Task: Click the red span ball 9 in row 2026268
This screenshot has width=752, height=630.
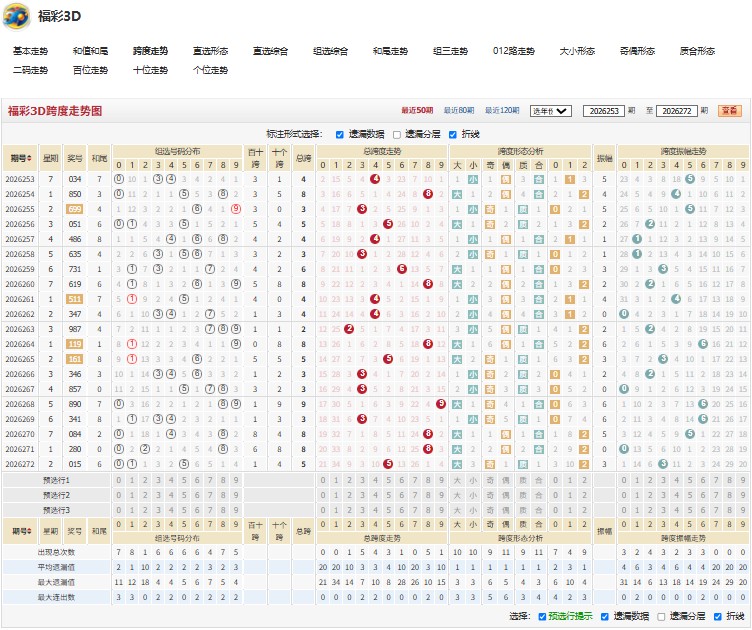Action: [x=441, y=404]
